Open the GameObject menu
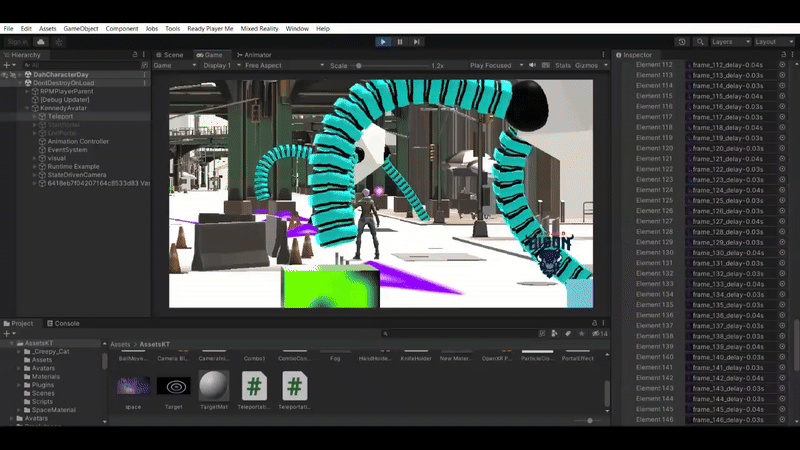Viewport: 800px width, 450px height. (81, 29)
